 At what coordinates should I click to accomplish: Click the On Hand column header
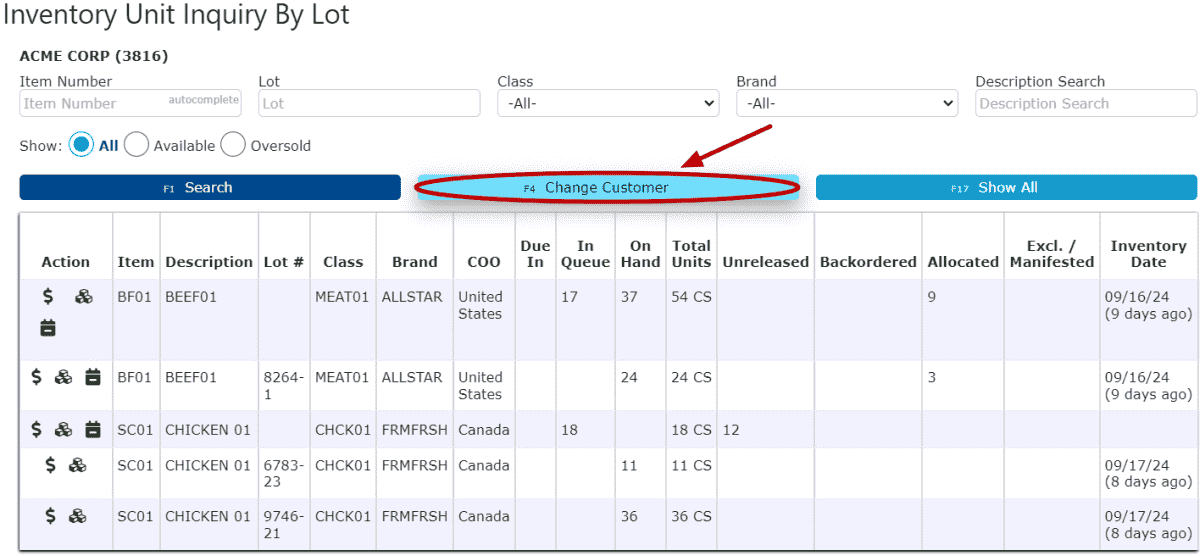click(x=640, y=254)
